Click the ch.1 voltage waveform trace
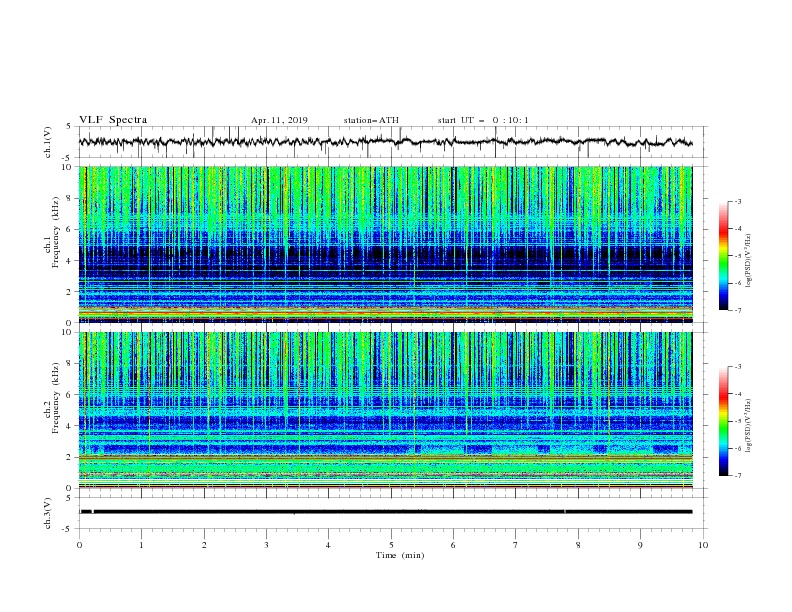Viewport: 792px width, 612px height. pyautogui.click(x=385, y=142)
